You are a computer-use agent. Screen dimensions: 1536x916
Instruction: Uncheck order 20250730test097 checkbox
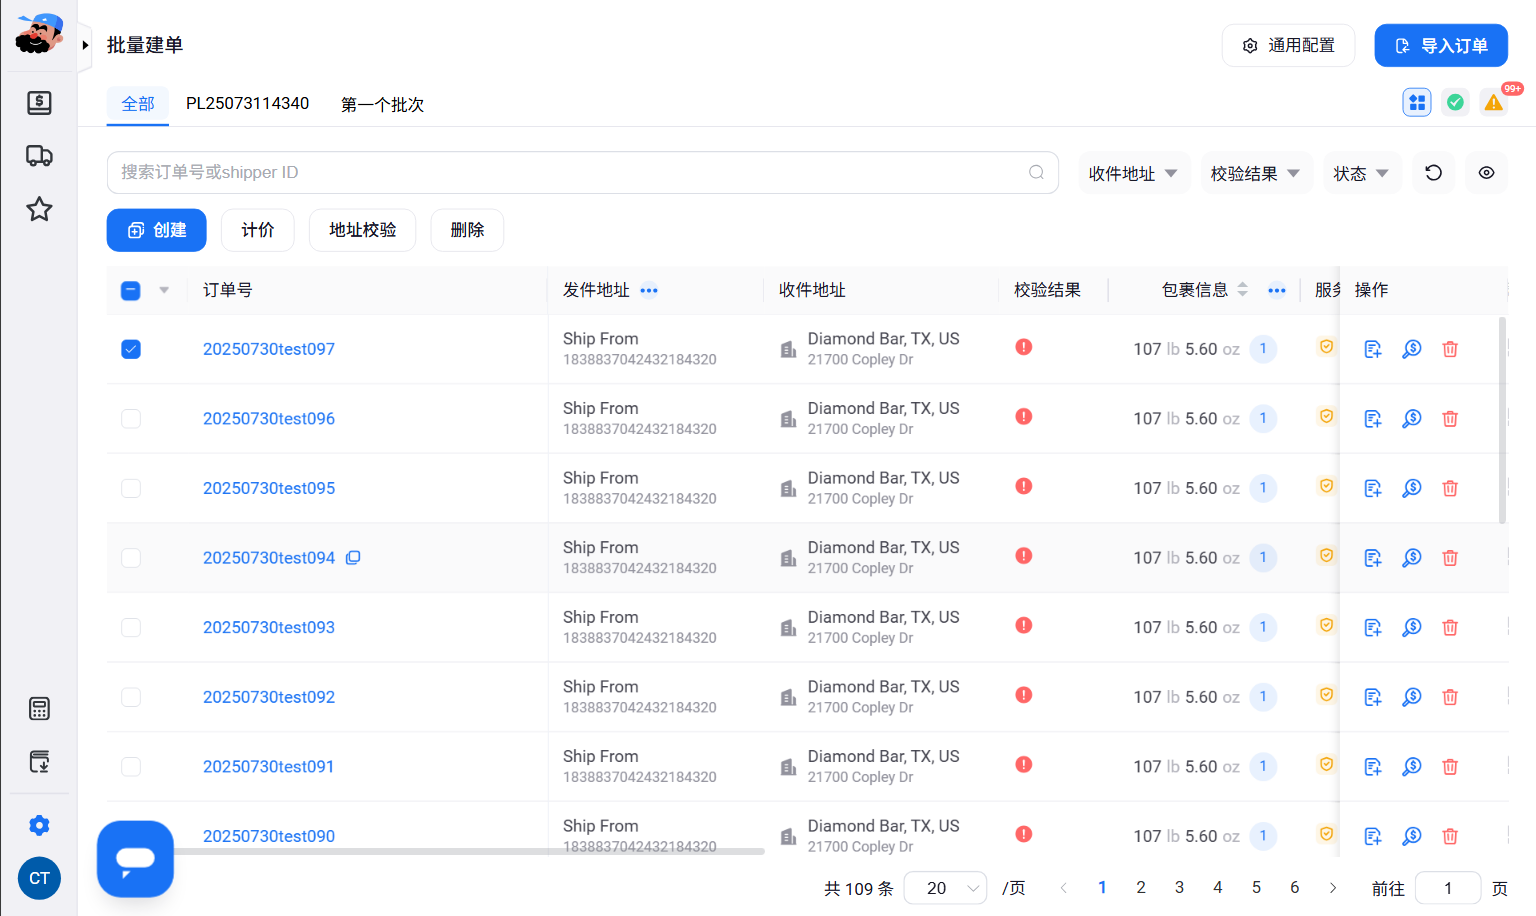[131, 349]
